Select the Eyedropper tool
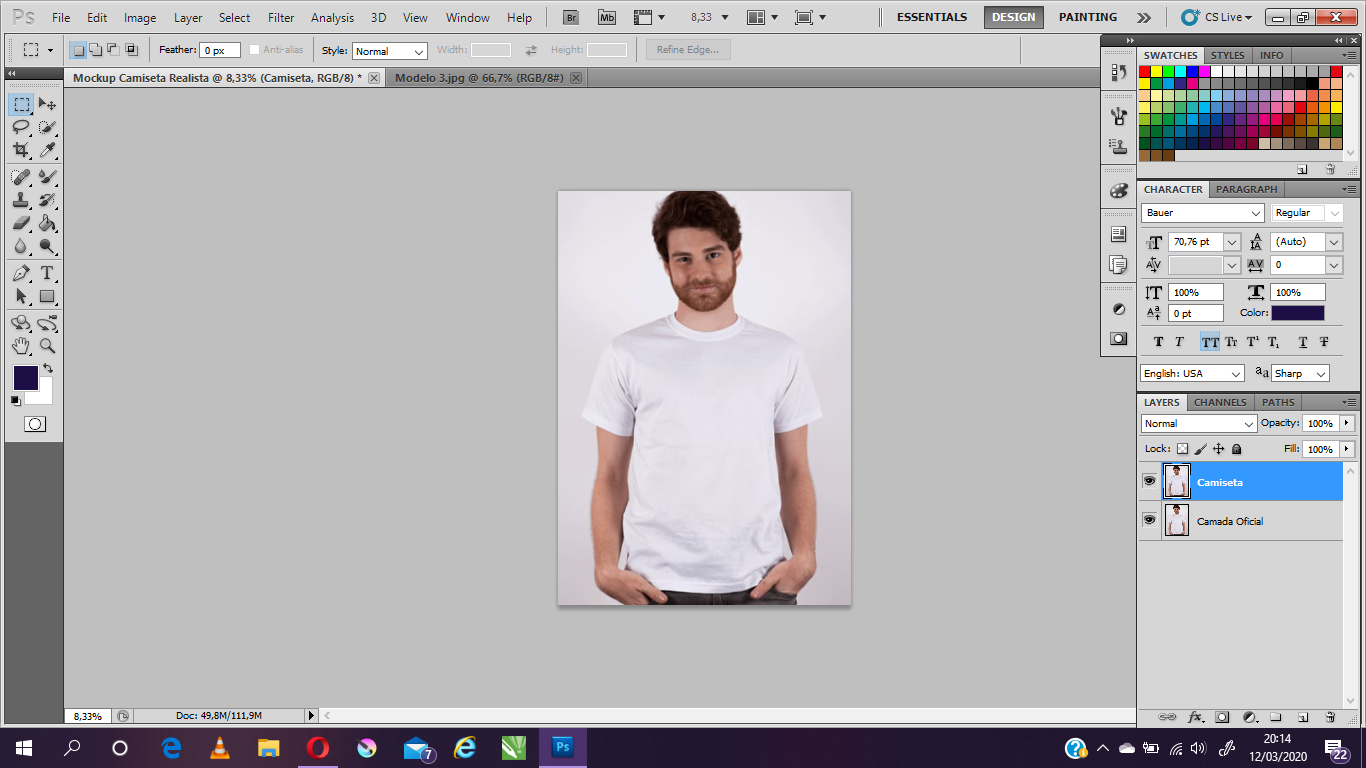This screenshot has width=1366, height=768. (x=47, y=150)
